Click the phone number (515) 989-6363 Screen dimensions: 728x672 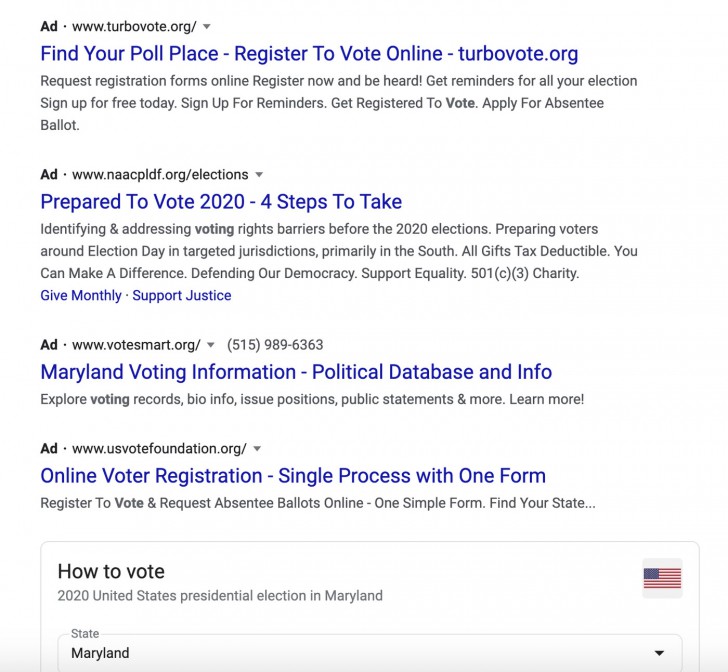tap(275, 345)
